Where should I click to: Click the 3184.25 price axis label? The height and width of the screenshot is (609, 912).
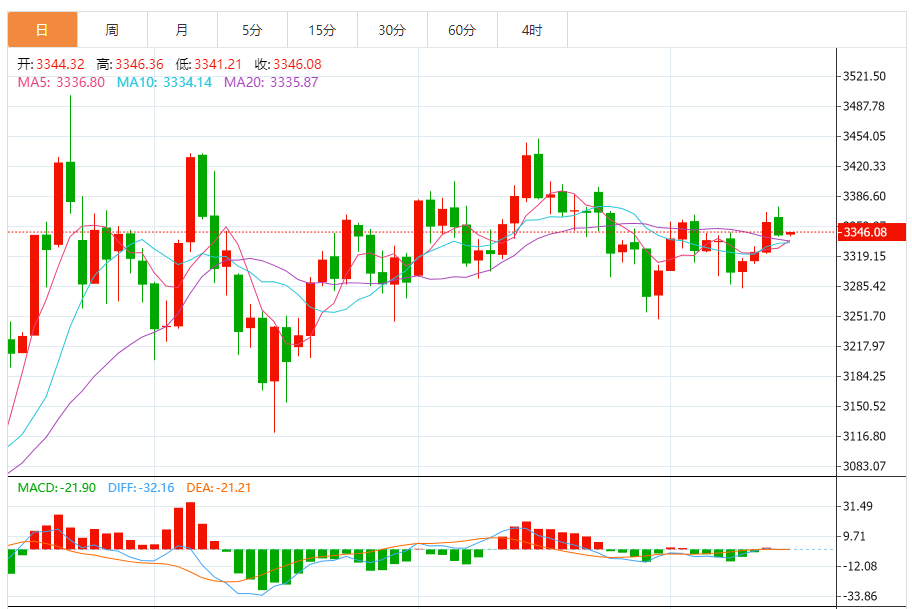click(864, 376)
